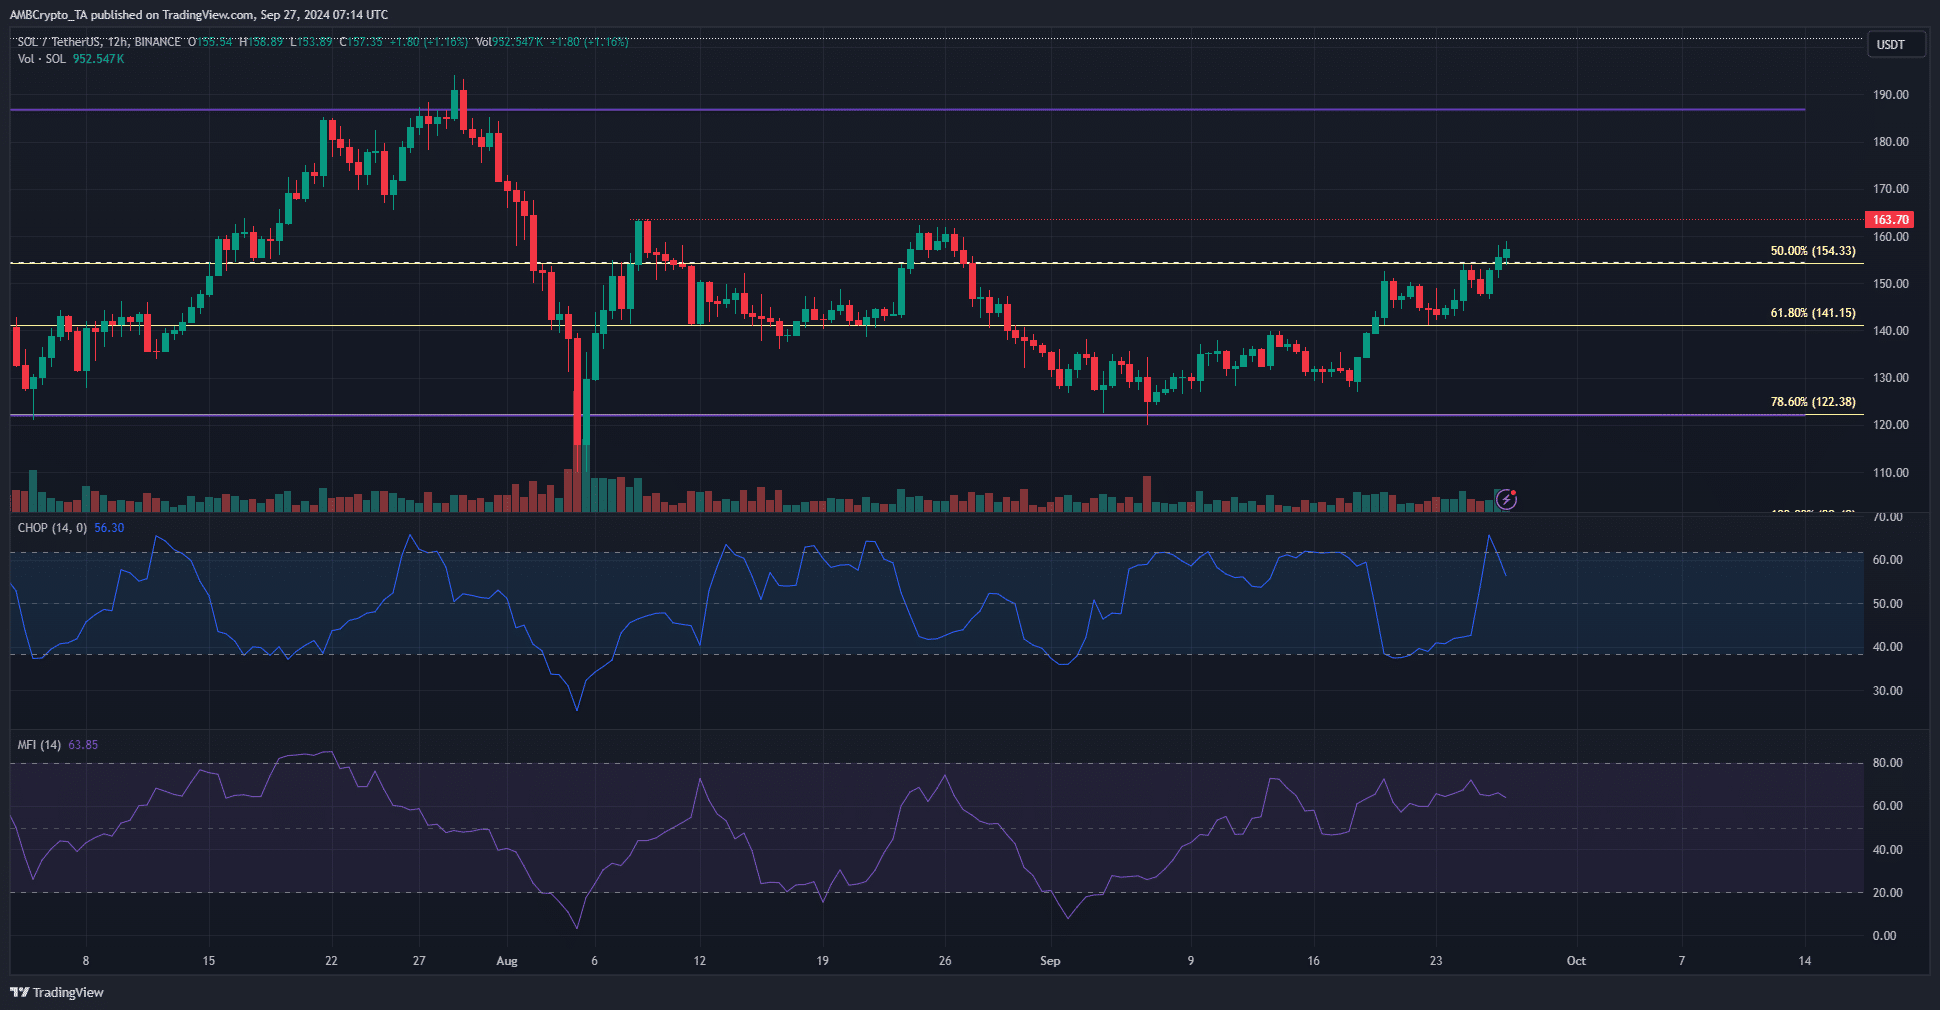Click the date axis label 26
Image resolution: width=1940 pixels, height=1010 pixels.
coord(945,961)
